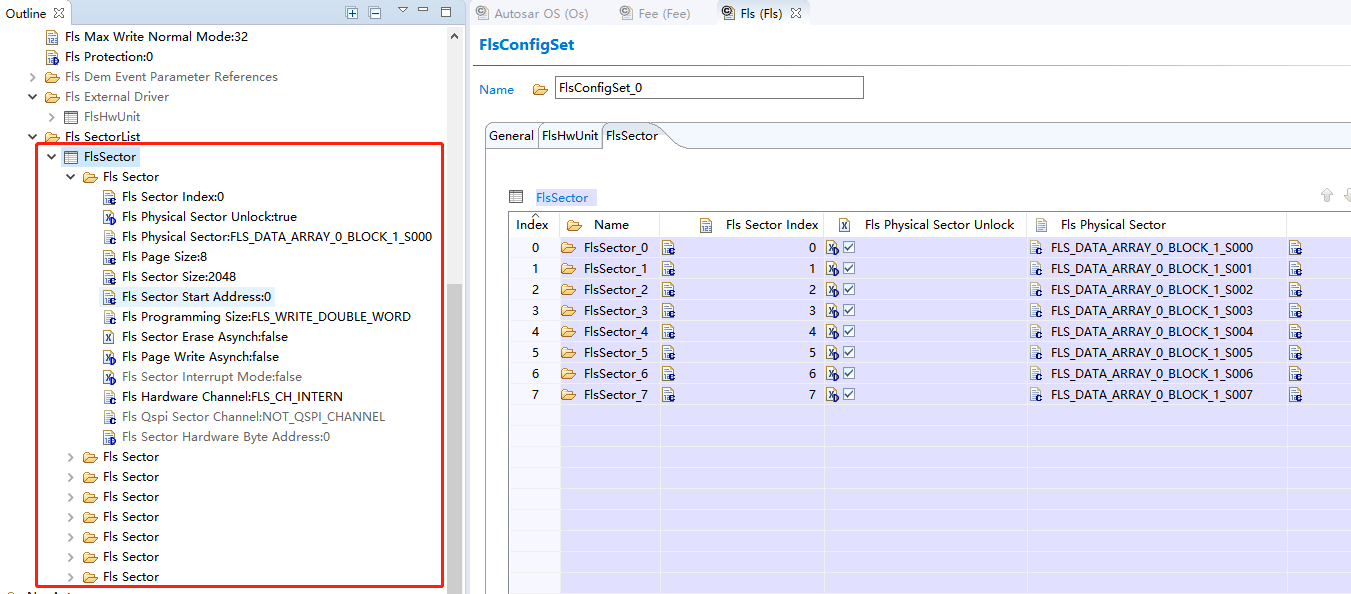Click boolean icon for Fls Sector Erase Asynch:false
Image resolution: width=1351 pixels, height=594 pixels.
110,337
